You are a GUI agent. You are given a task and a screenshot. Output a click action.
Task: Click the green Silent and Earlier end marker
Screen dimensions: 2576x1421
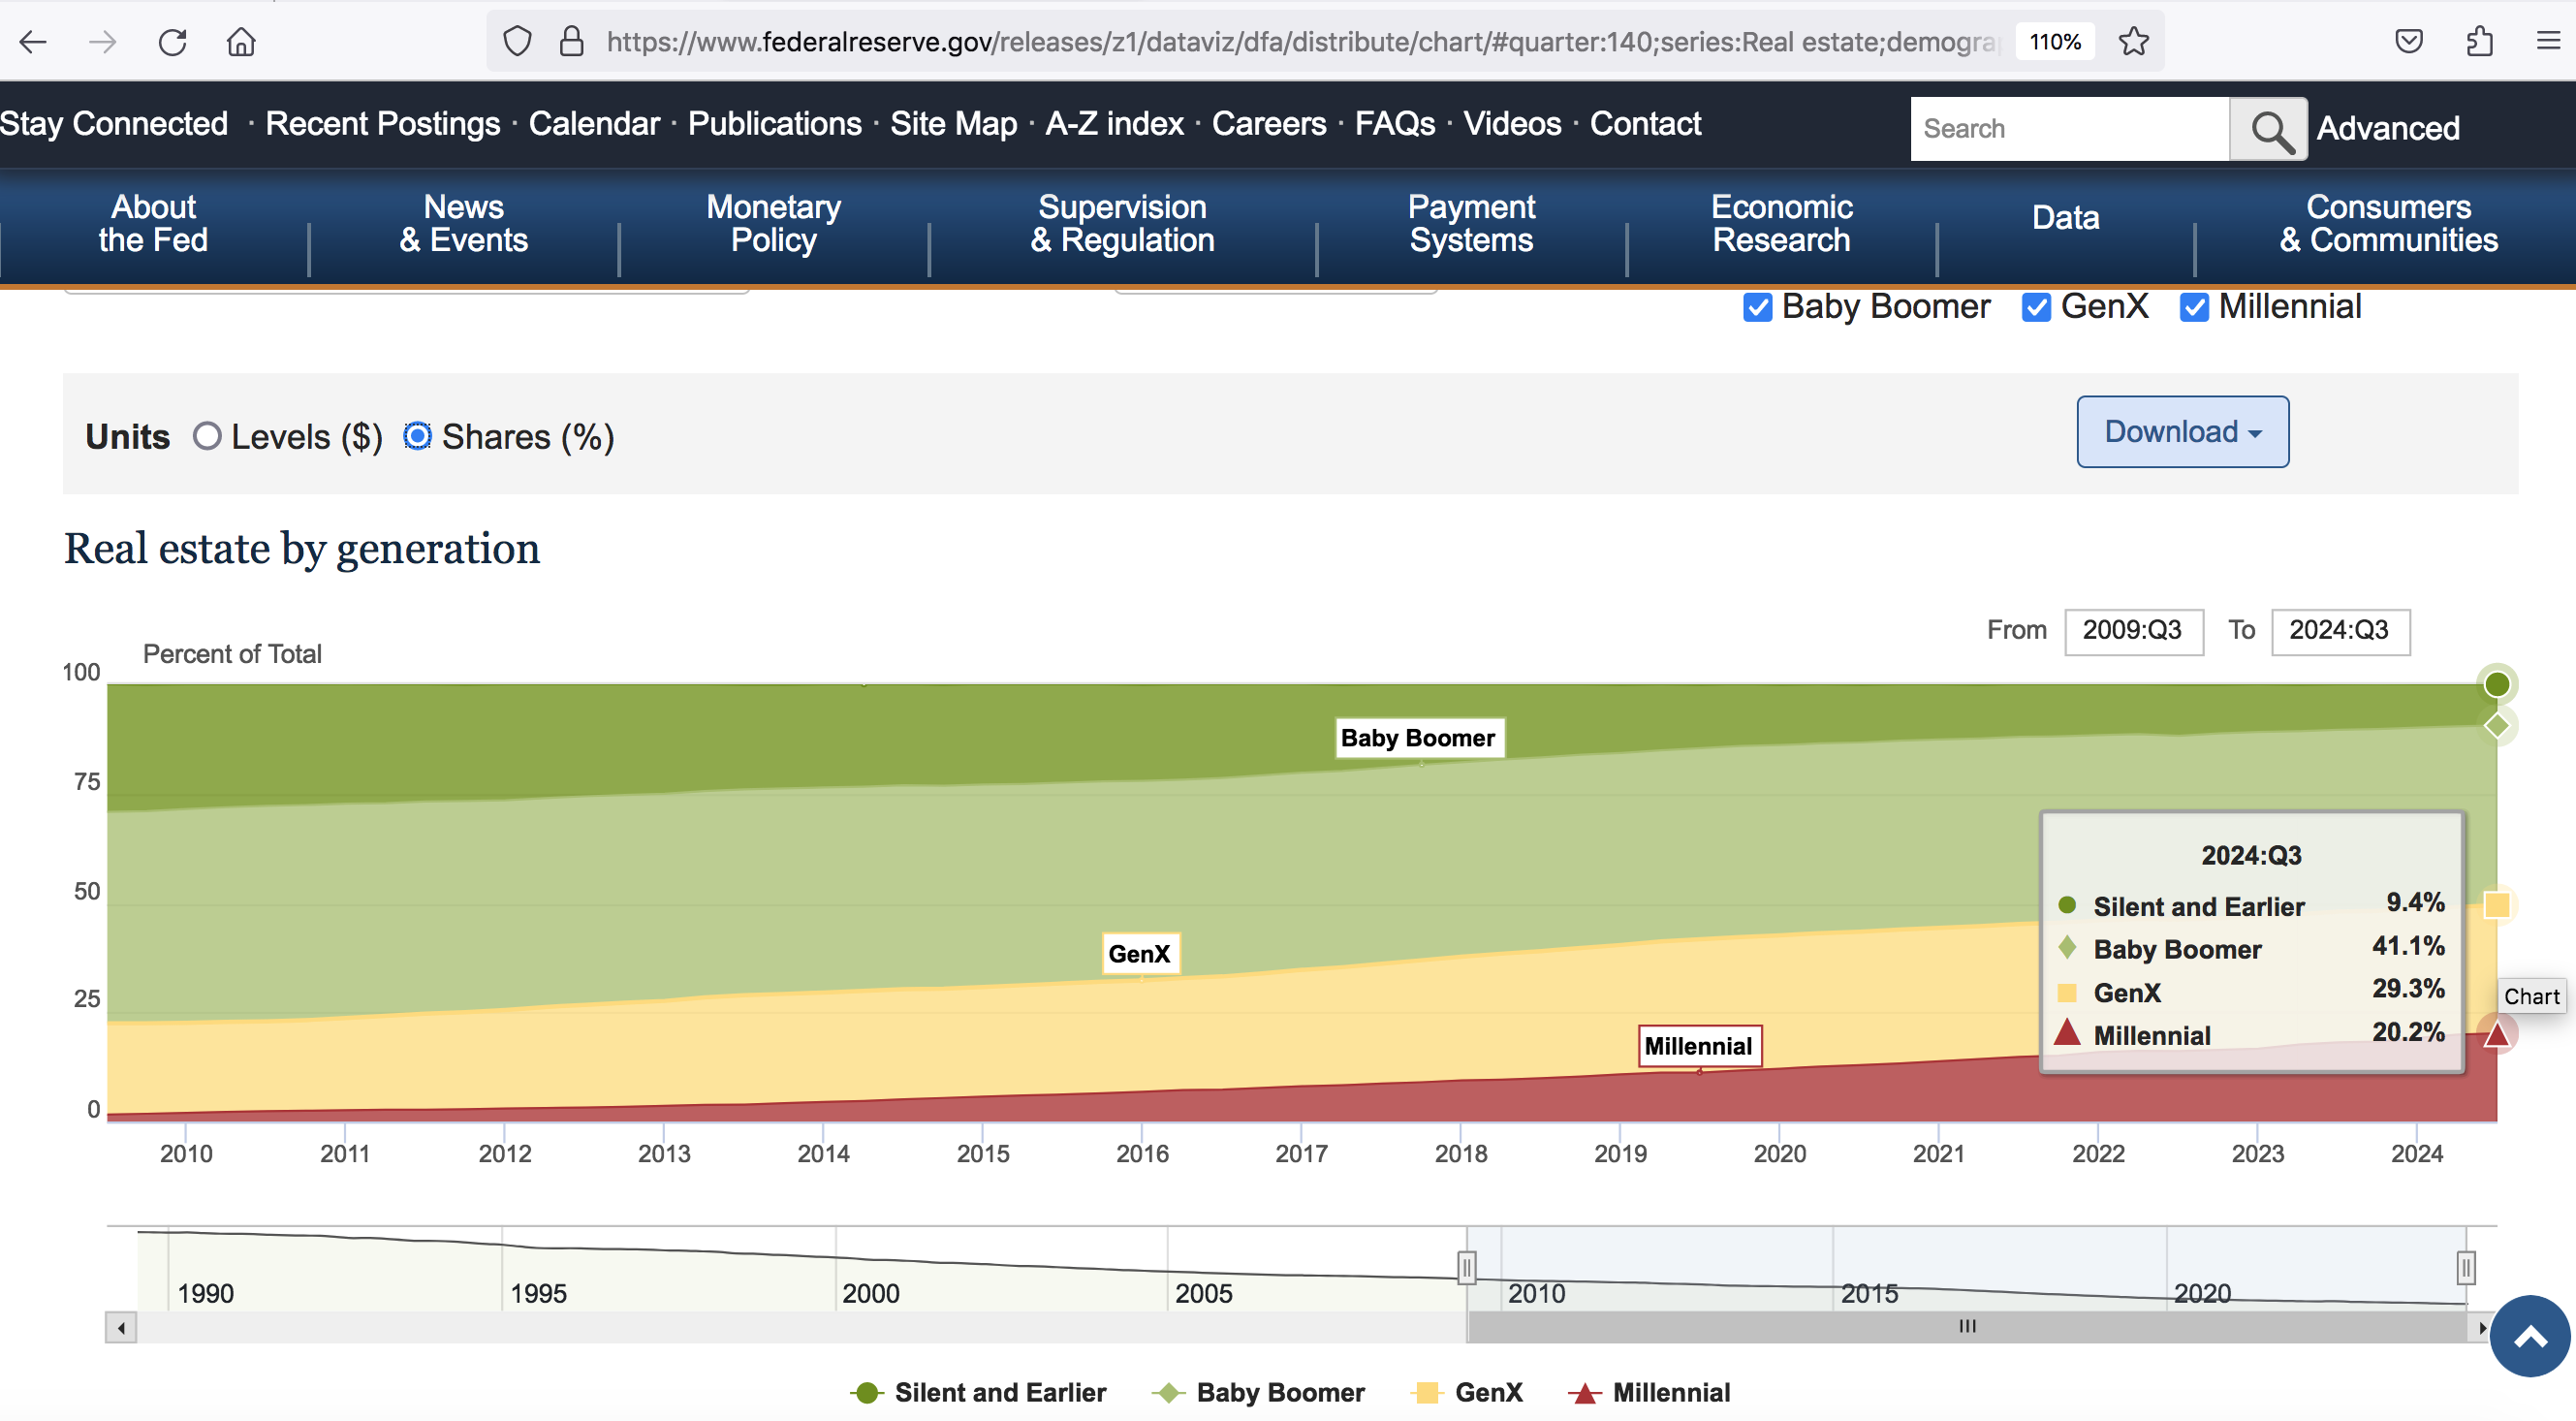[2497, 684]
